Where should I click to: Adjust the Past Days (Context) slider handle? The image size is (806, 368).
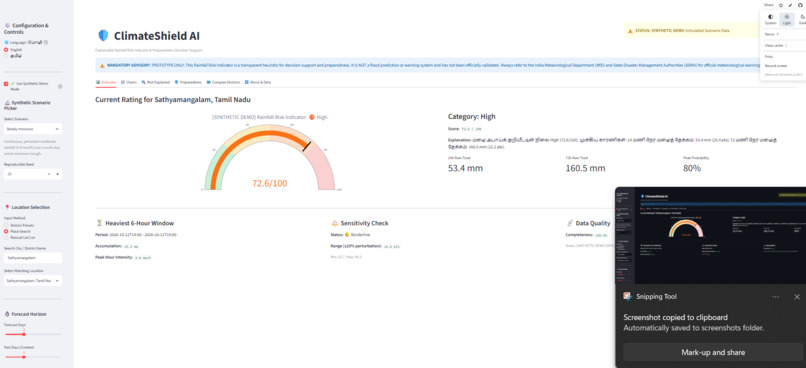(24, 357)
